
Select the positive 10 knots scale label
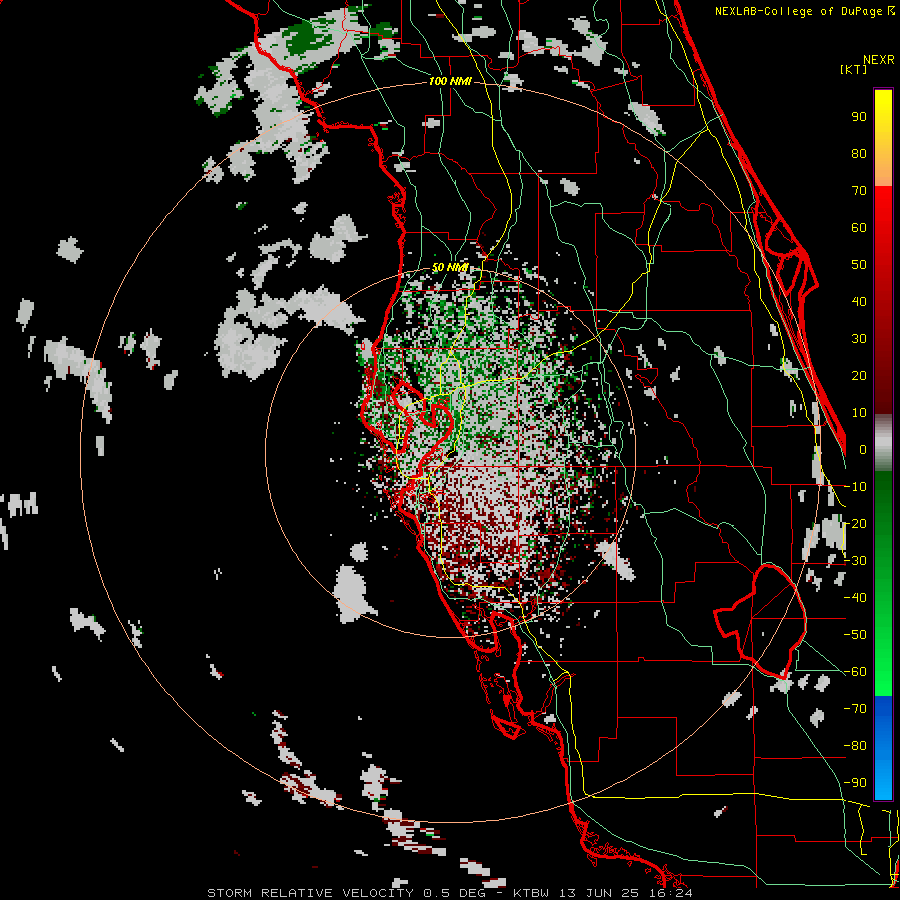(859, 413)
